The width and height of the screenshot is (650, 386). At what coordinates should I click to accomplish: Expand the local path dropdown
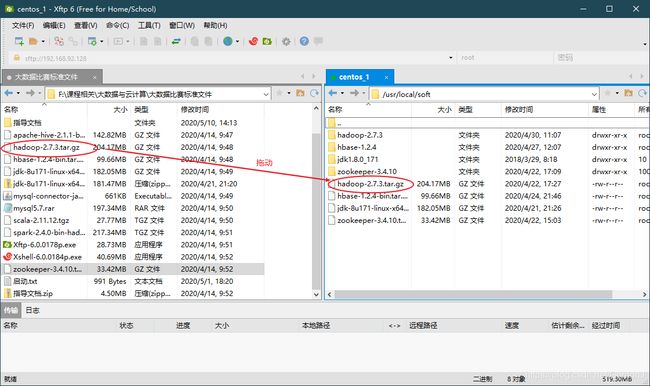[266, 95]
